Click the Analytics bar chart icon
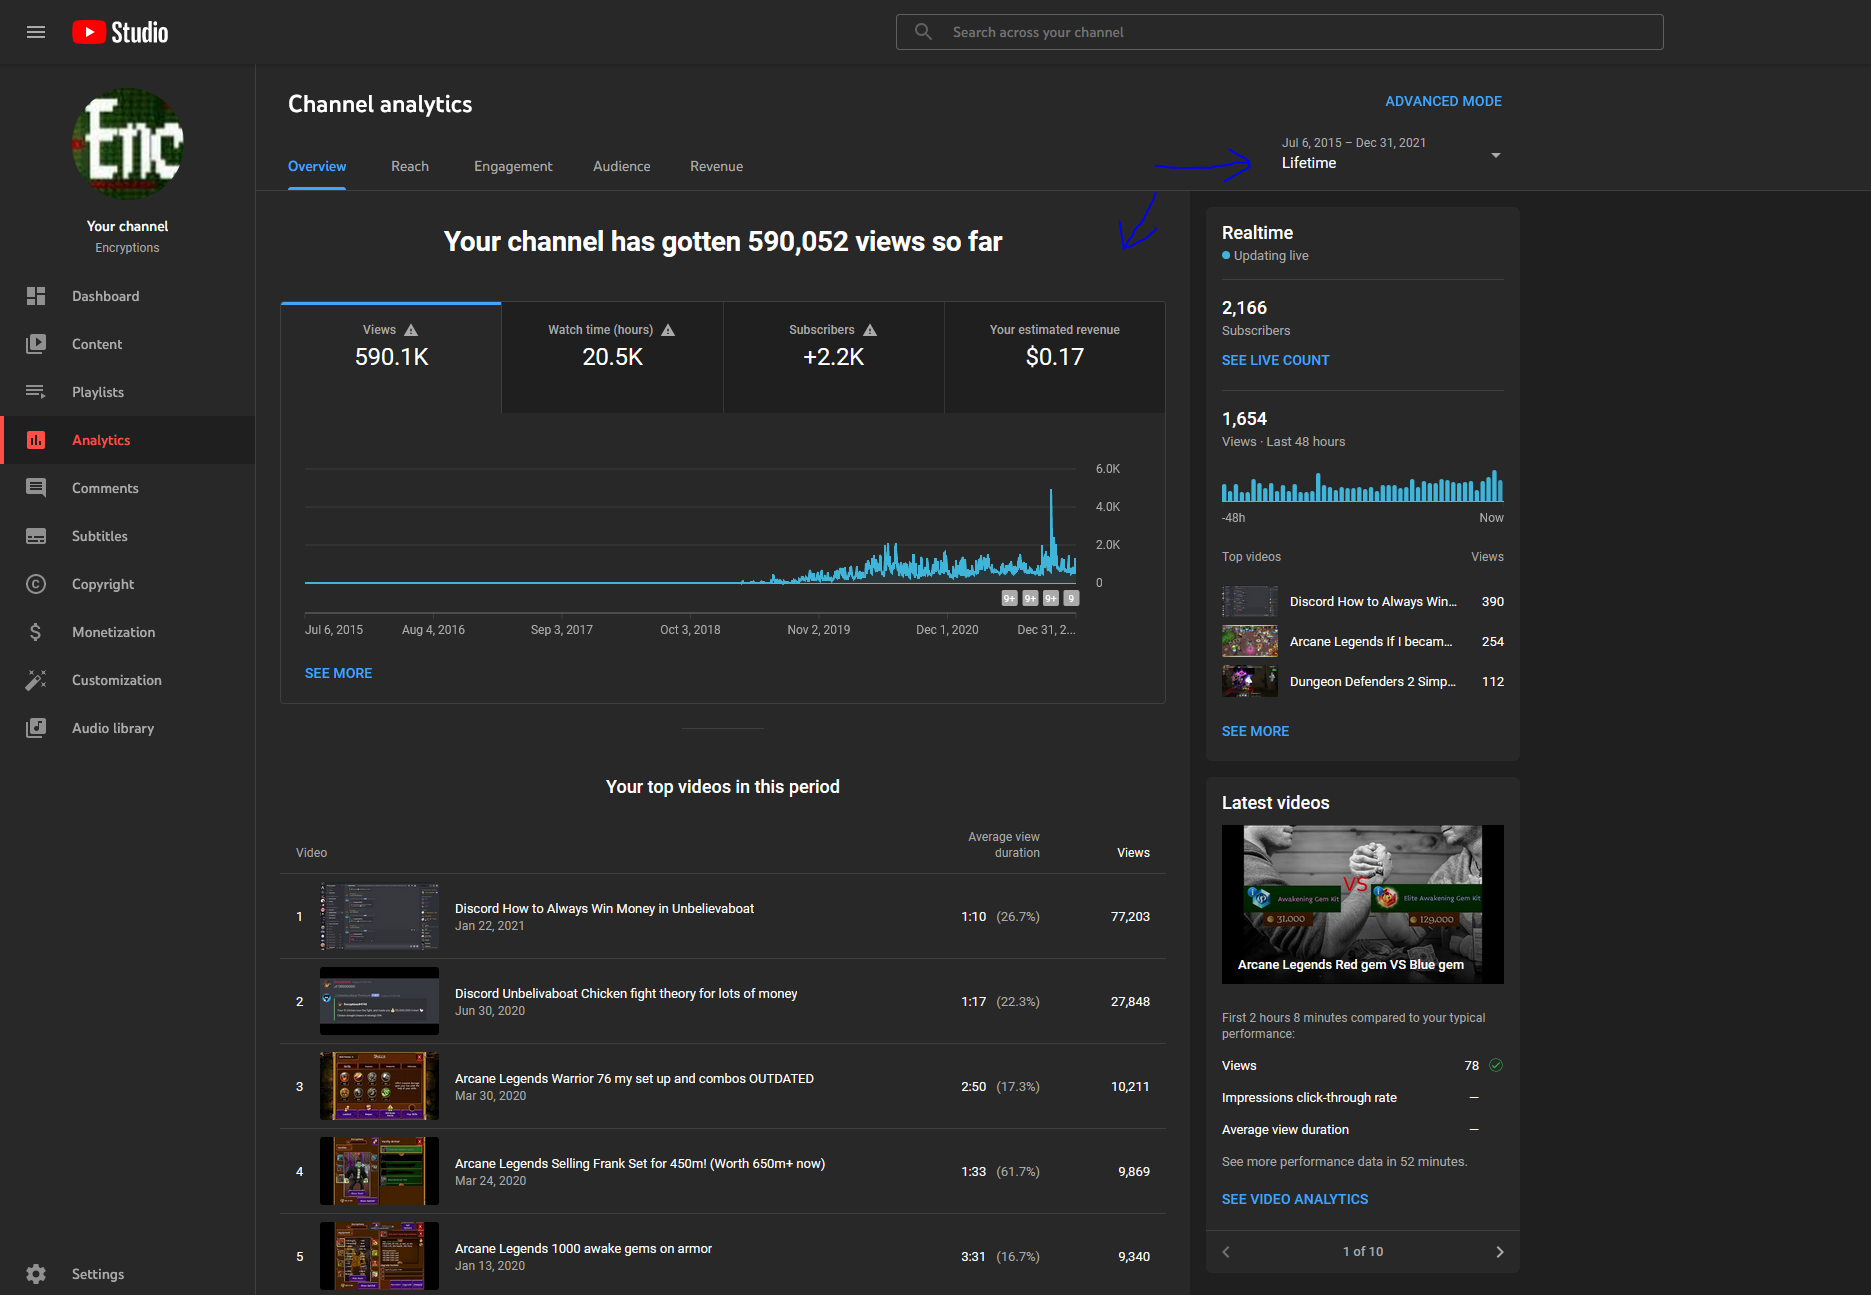1871x1295 pixels. point(36,440)
